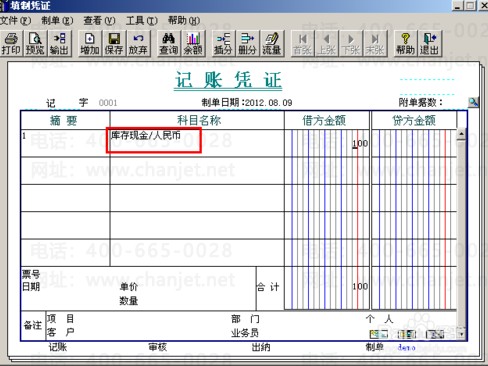Click the 记账凭证 title text
The height and width of the screenshot is (366, 488).
click(228, 80)
